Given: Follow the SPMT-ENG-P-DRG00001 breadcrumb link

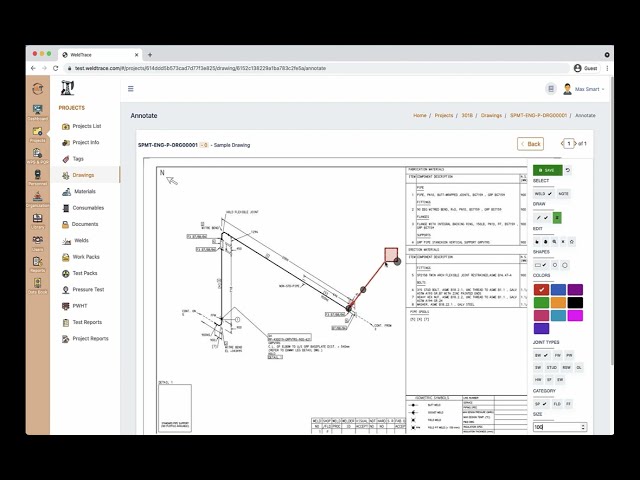Looking at the screenshot, I should [538, 116].
